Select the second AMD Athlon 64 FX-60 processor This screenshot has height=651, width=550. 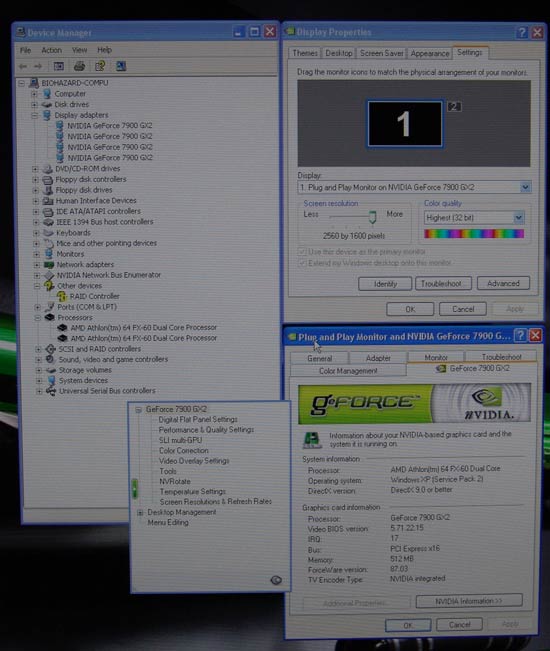pyautogui.click(x=143, y=338)
